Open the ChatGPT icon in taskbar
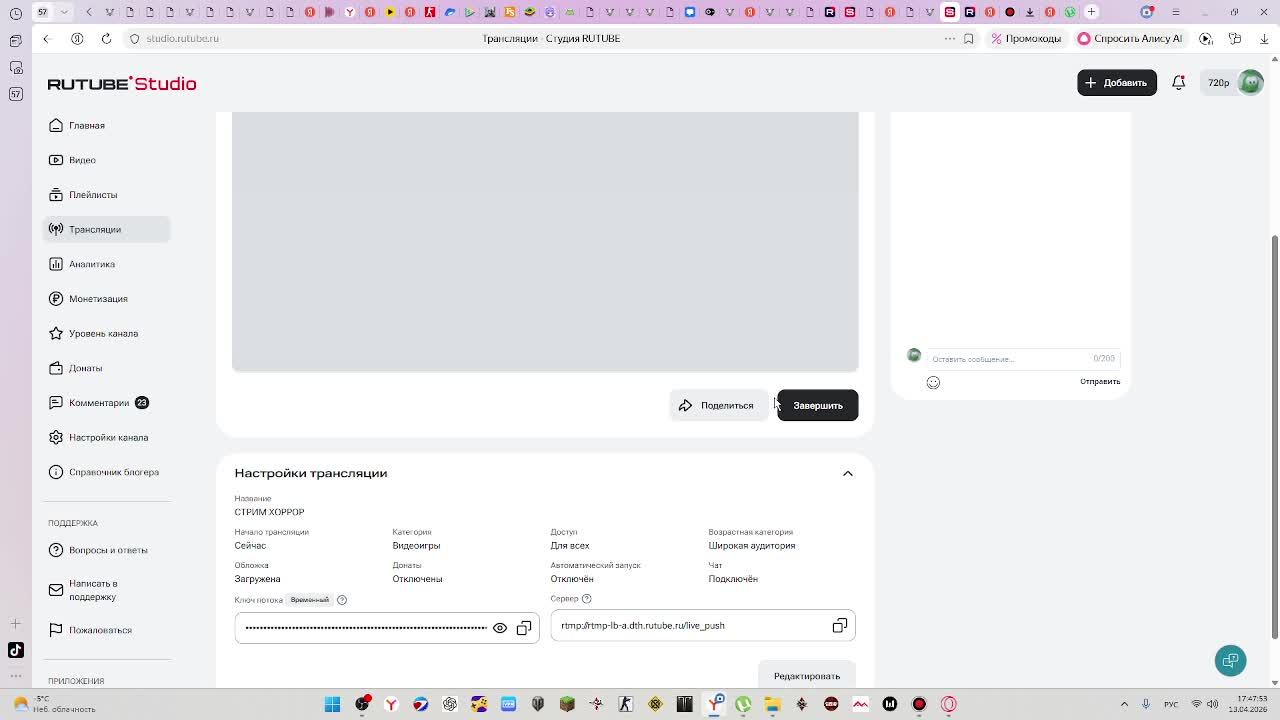Image resolution: width=1280 pixels, height=720 pixels. (x=450, y=704)
